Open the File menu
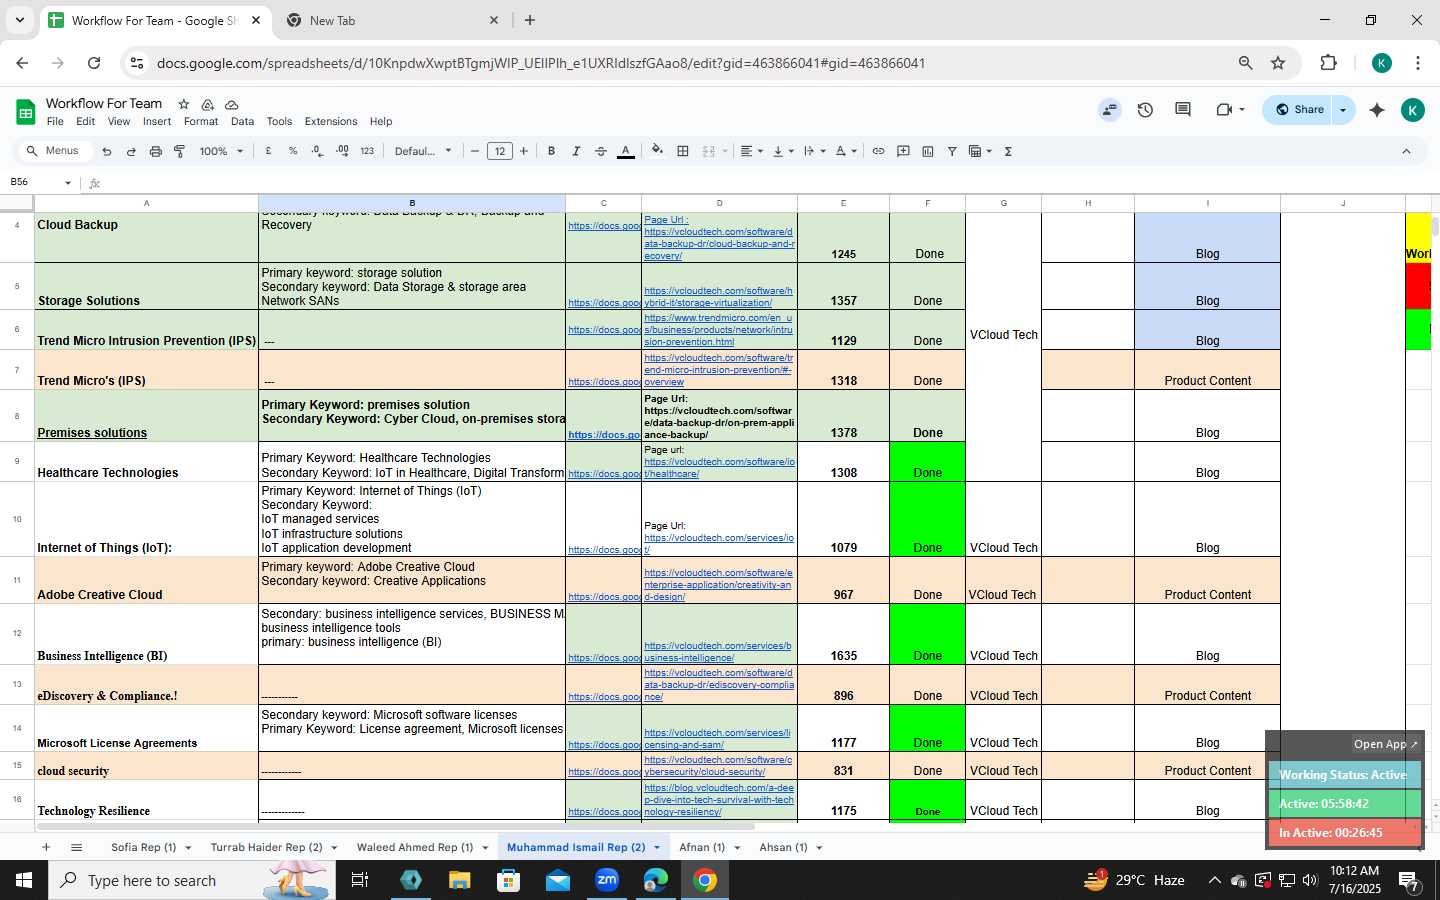Screen dimensions: 1440x900 [x=55, y=121]
